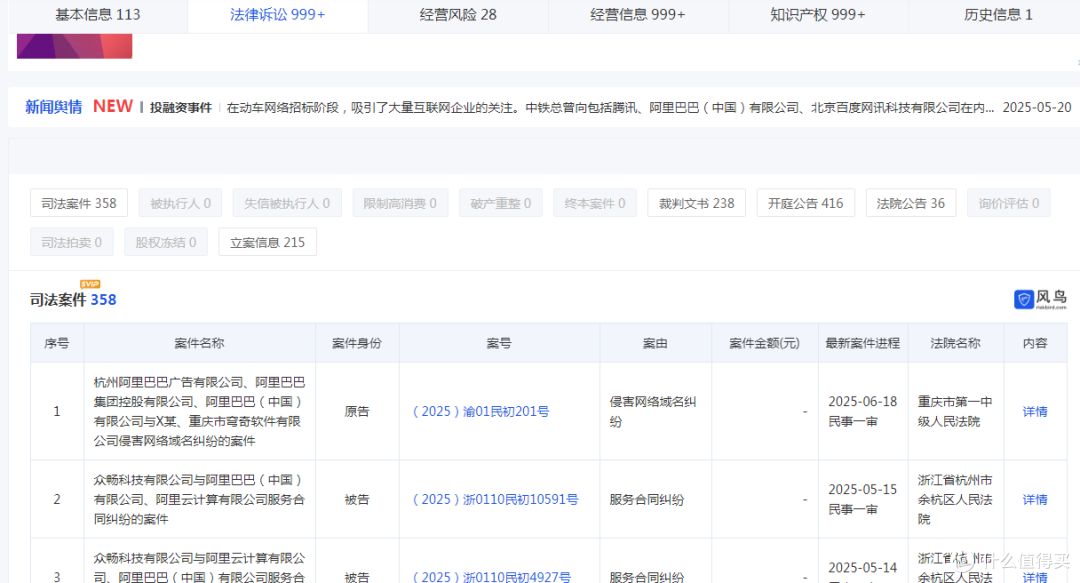
Task: Click the 案由 column header
Action: click(x=655, y=343)
